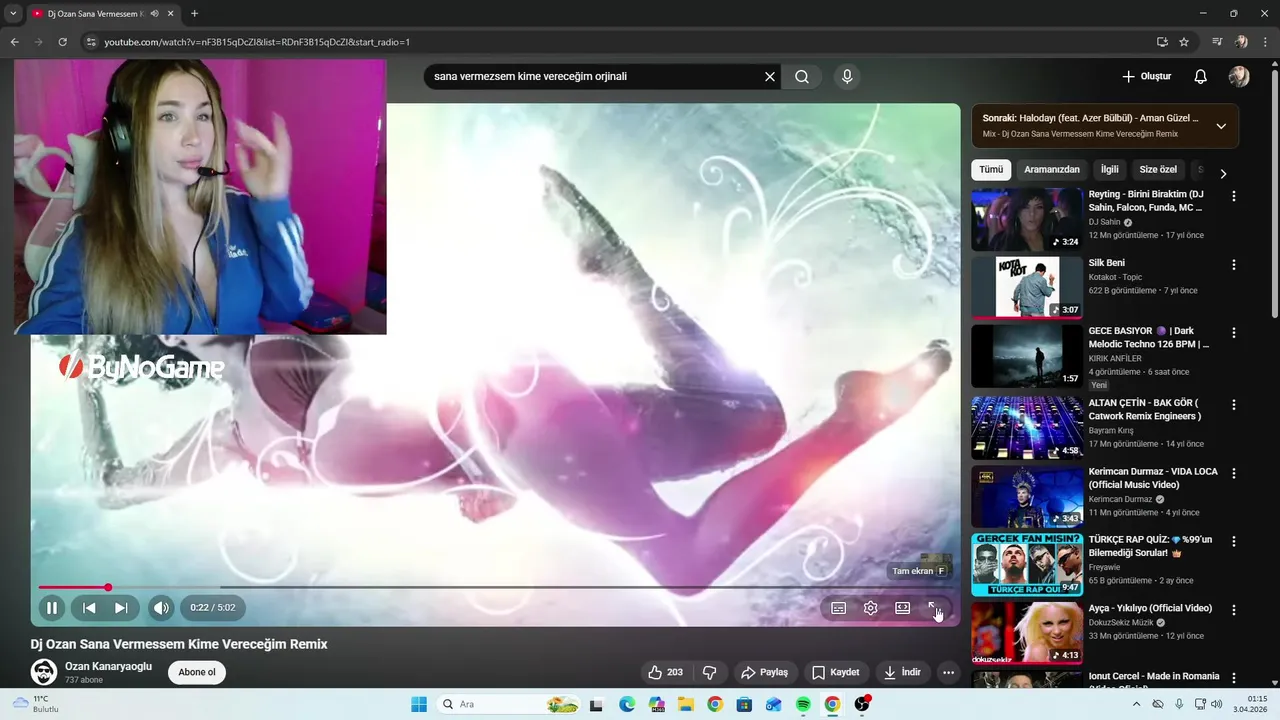Open Silk Beni video thumbnail
The image size is (1280, 720).
(x=1027, y=287)
